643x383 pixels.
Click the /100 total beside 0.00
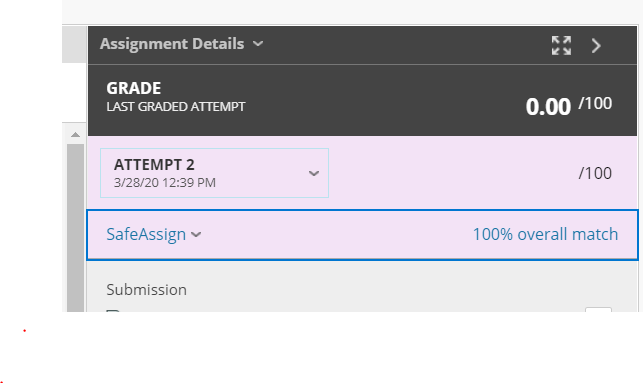(x=595, y=103)
